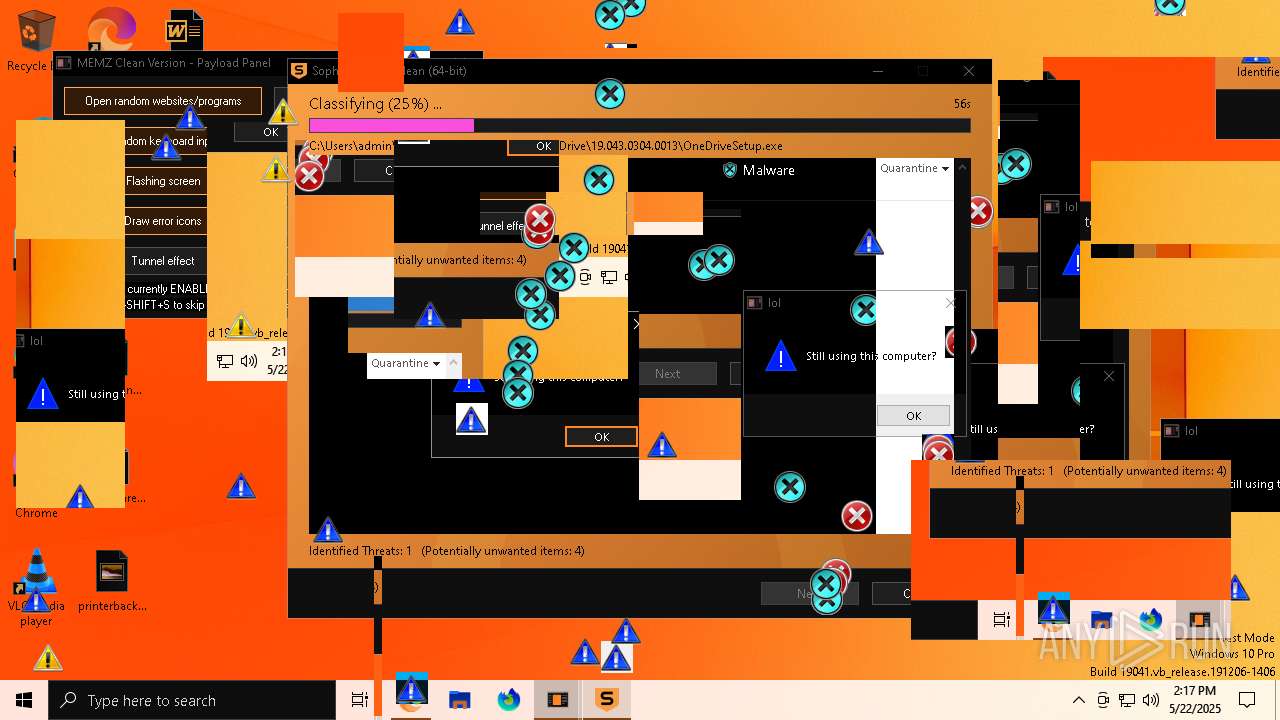Click the duplicated Task View icon at right
This screenshot has width=1280, height=720.
point(1001,620)
